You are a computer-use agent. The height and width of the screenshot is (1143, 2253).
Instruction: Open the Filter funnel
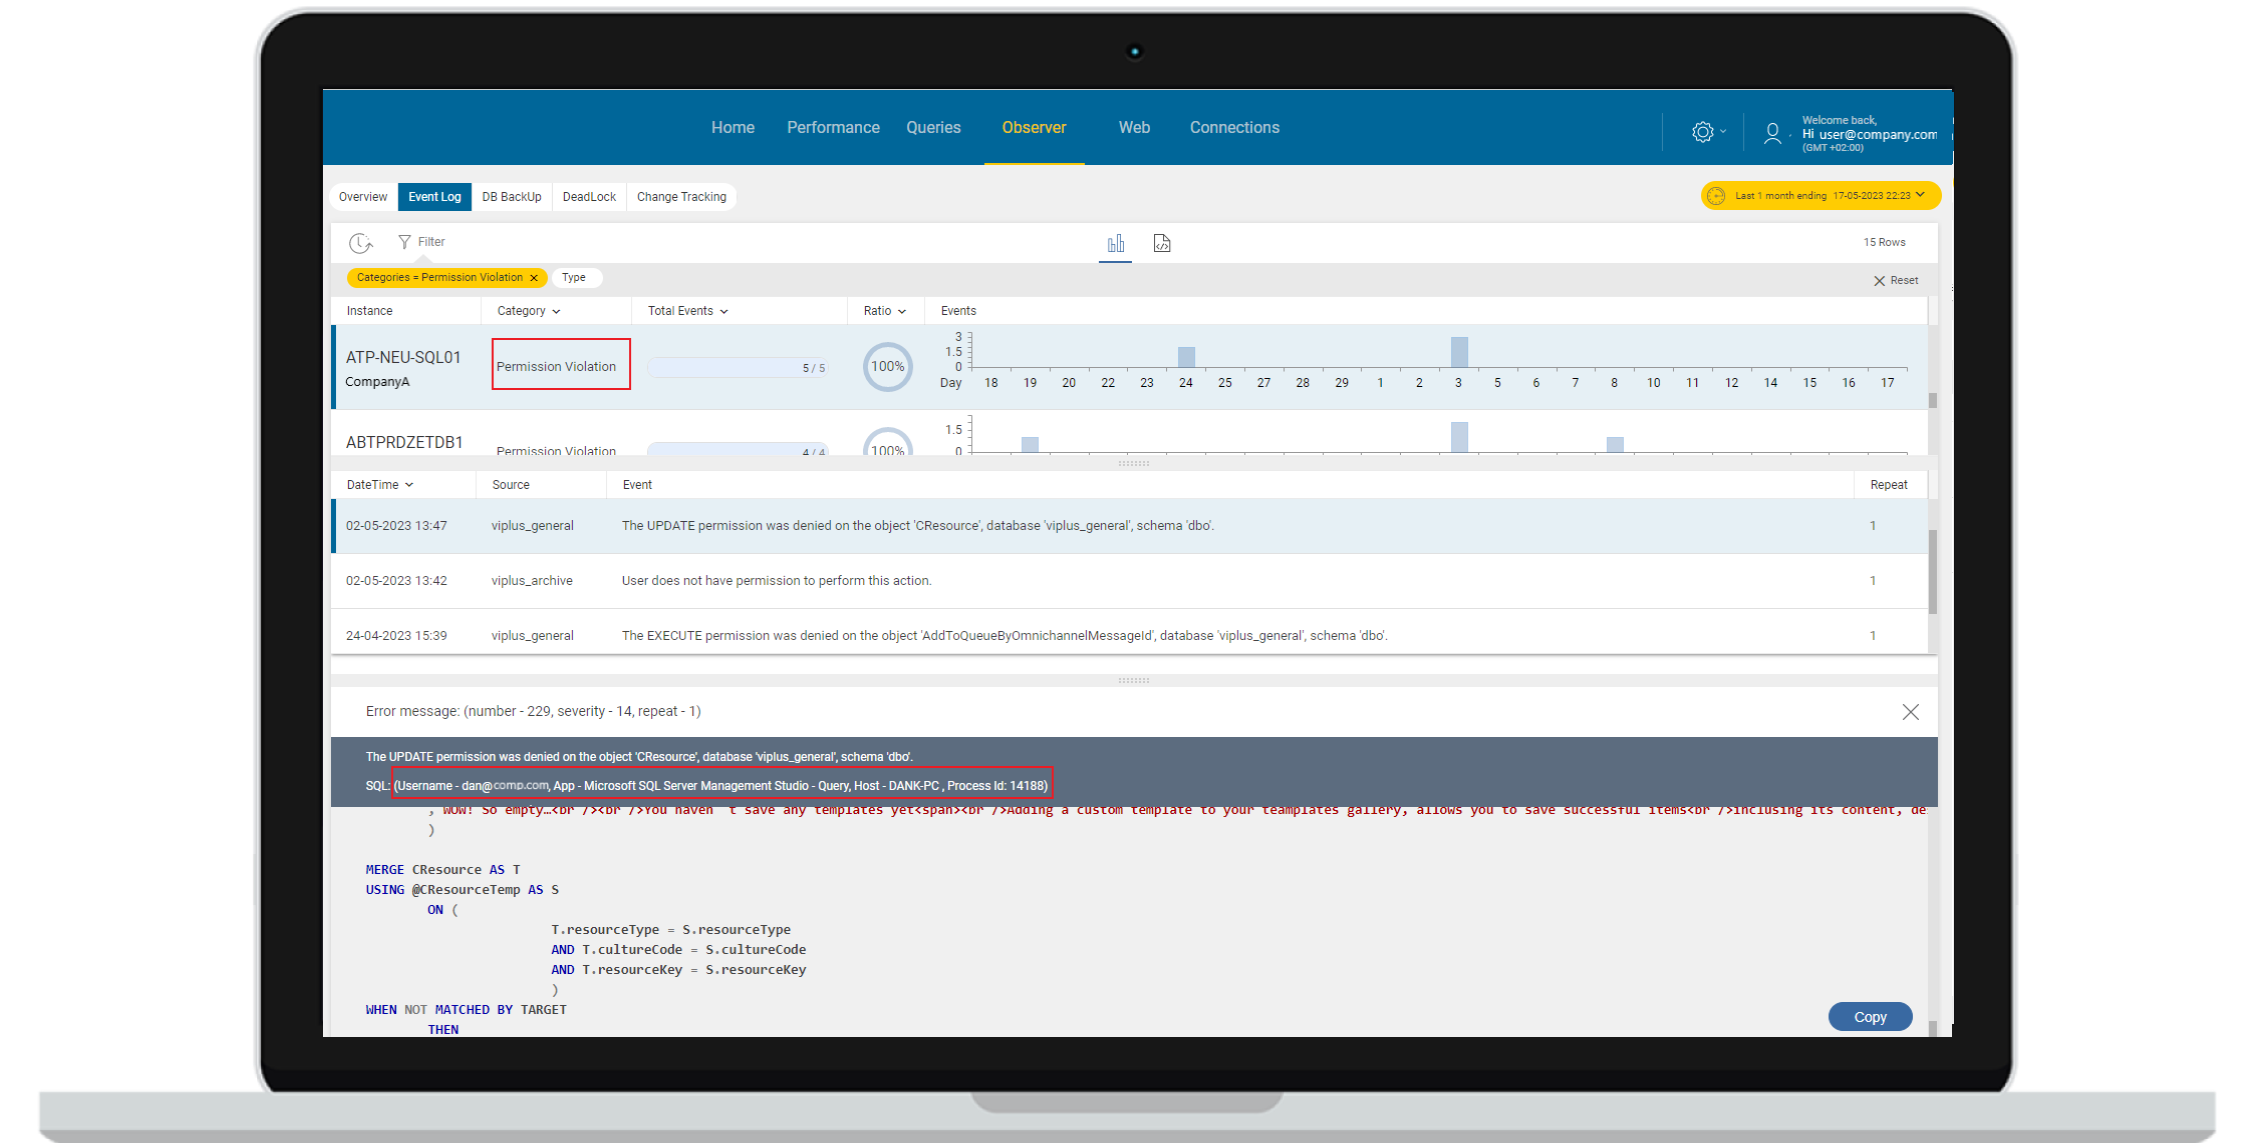pyautogui.click(x=421, y=242)
